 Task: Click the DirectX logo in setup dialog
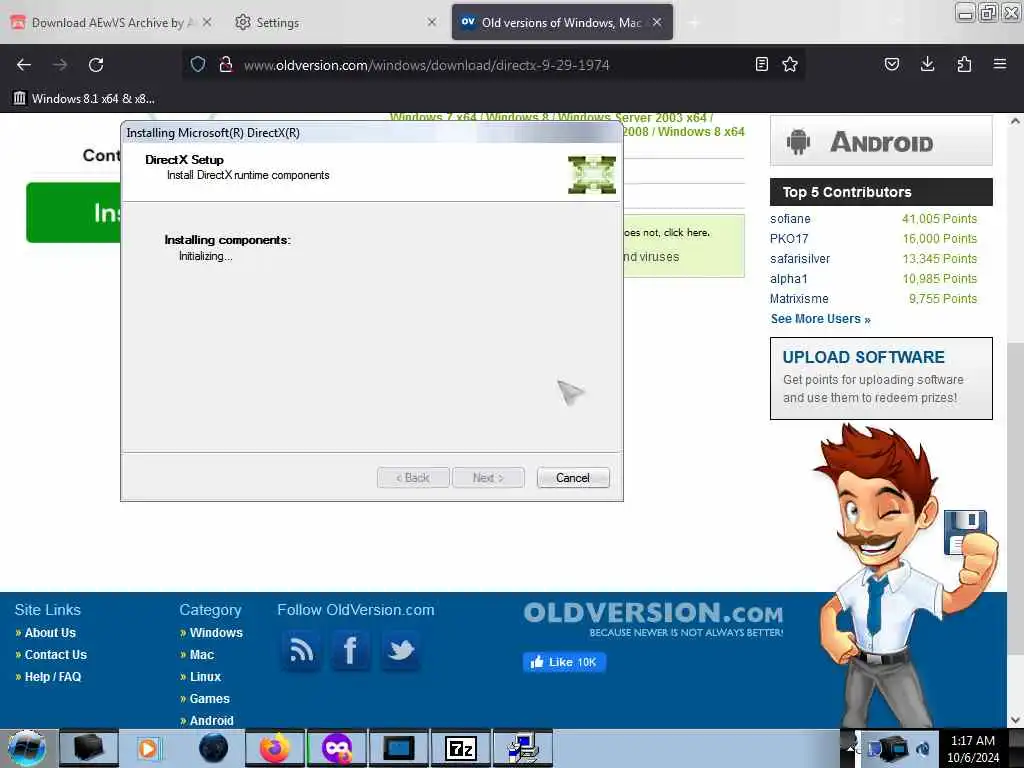592,174
